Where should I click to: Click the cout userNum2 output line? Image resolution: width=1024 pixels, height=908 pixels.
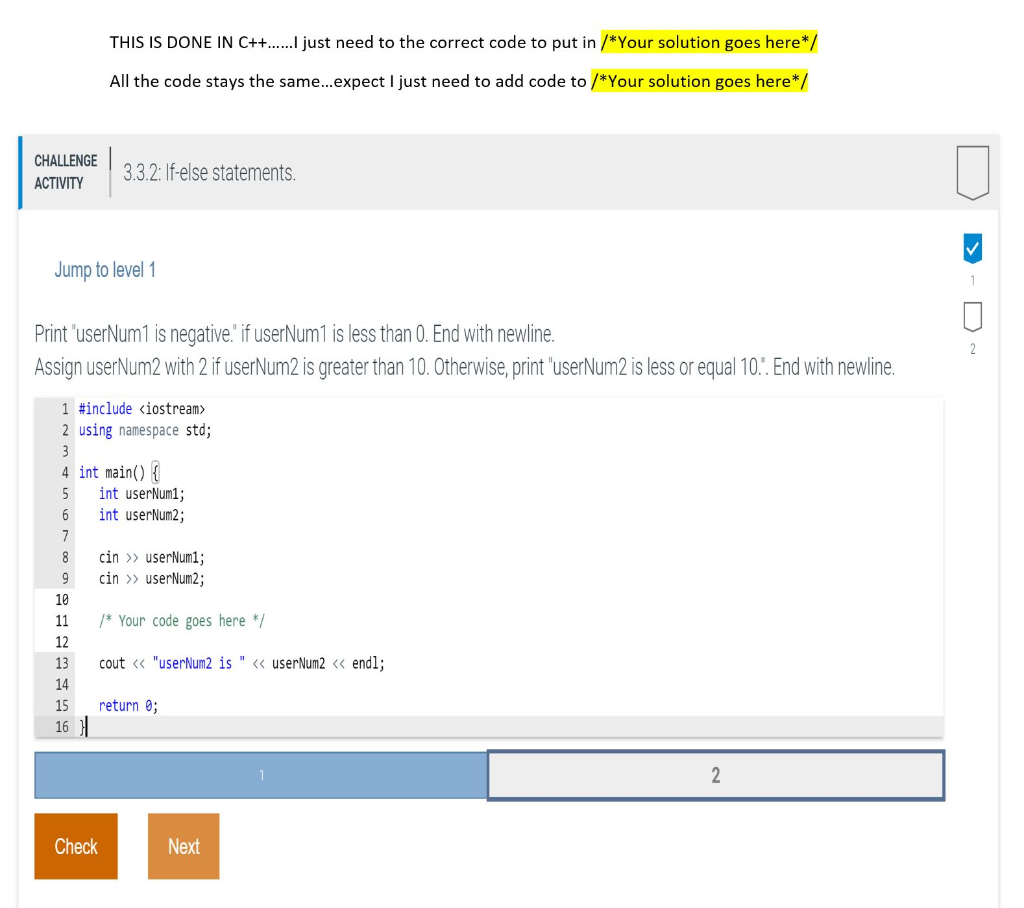[242, 663]
